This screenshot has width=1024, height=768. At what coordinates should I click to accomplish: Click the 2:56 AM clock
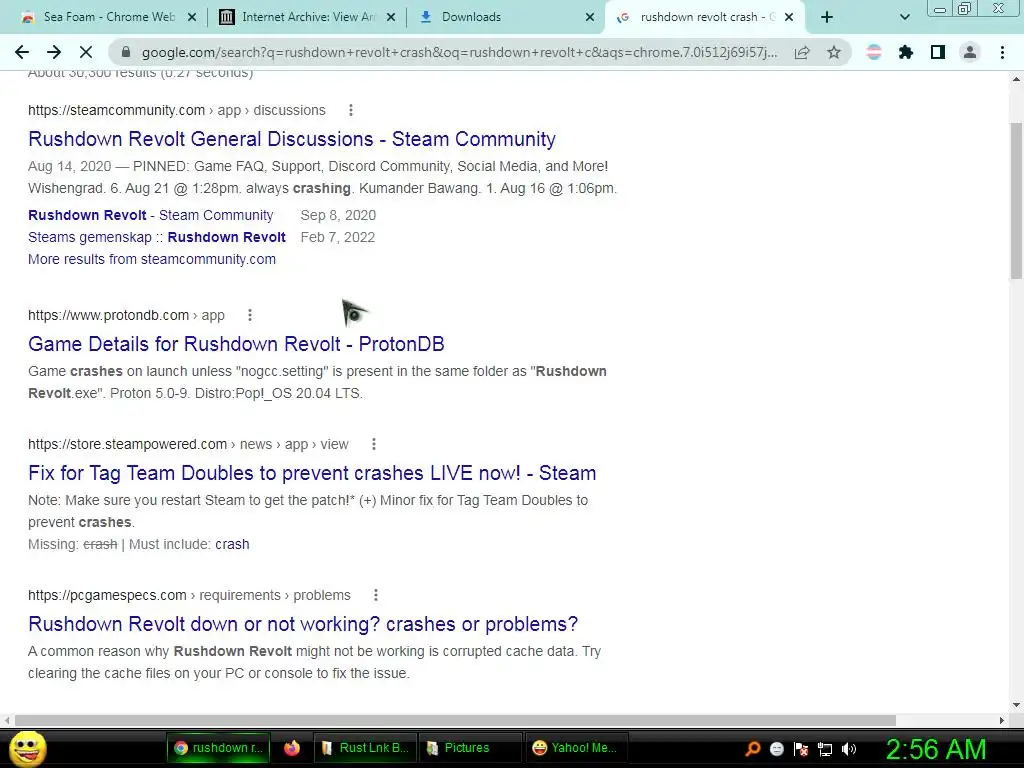point(936,749)
